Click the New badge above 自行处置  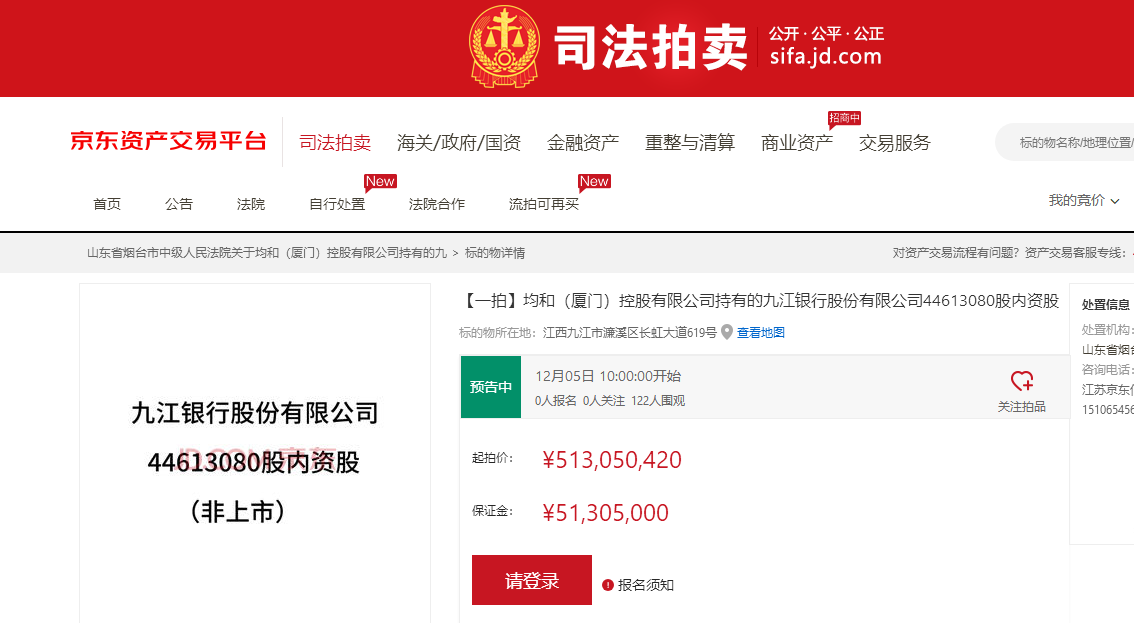pos(380,181)
